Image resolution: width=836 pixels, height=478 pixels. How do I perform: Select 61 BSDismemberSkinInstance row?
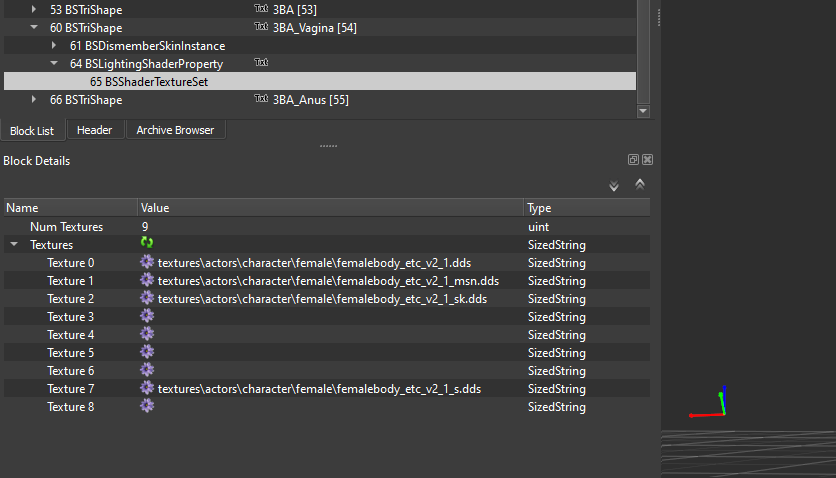coord(320,45)
